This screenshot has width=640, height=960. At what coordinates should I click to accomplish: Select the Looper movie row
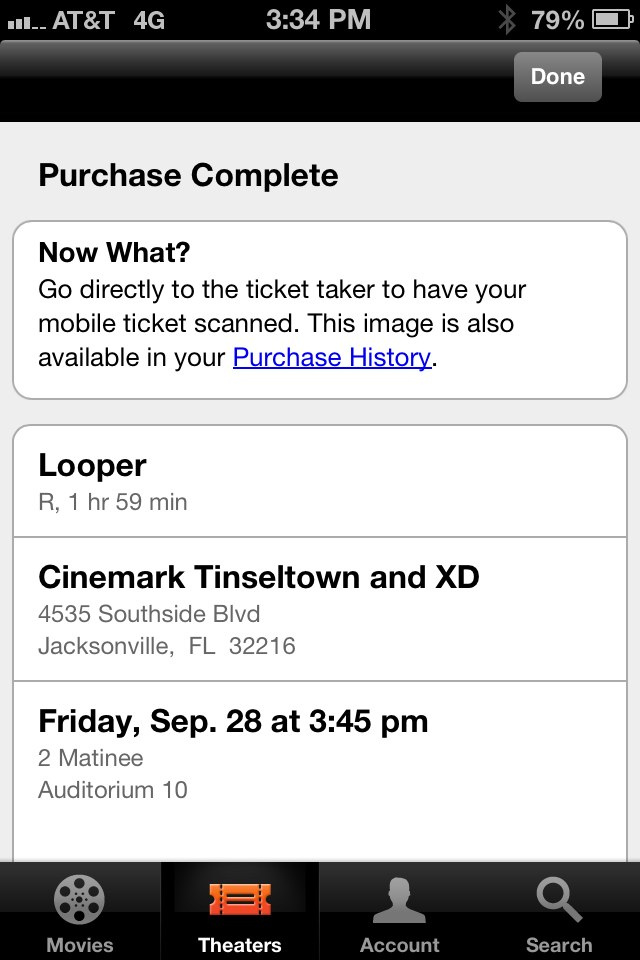click(x=320, y=481)
